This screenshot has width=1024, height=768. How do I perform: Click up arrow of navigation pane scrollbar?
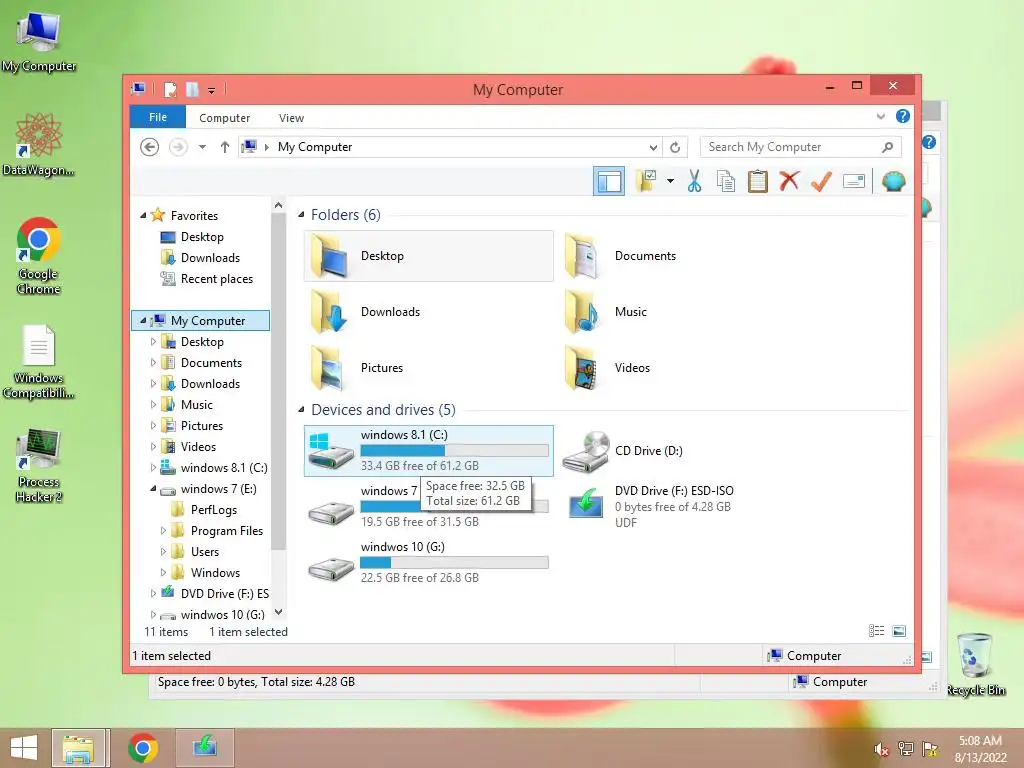[x=279, y=205]
